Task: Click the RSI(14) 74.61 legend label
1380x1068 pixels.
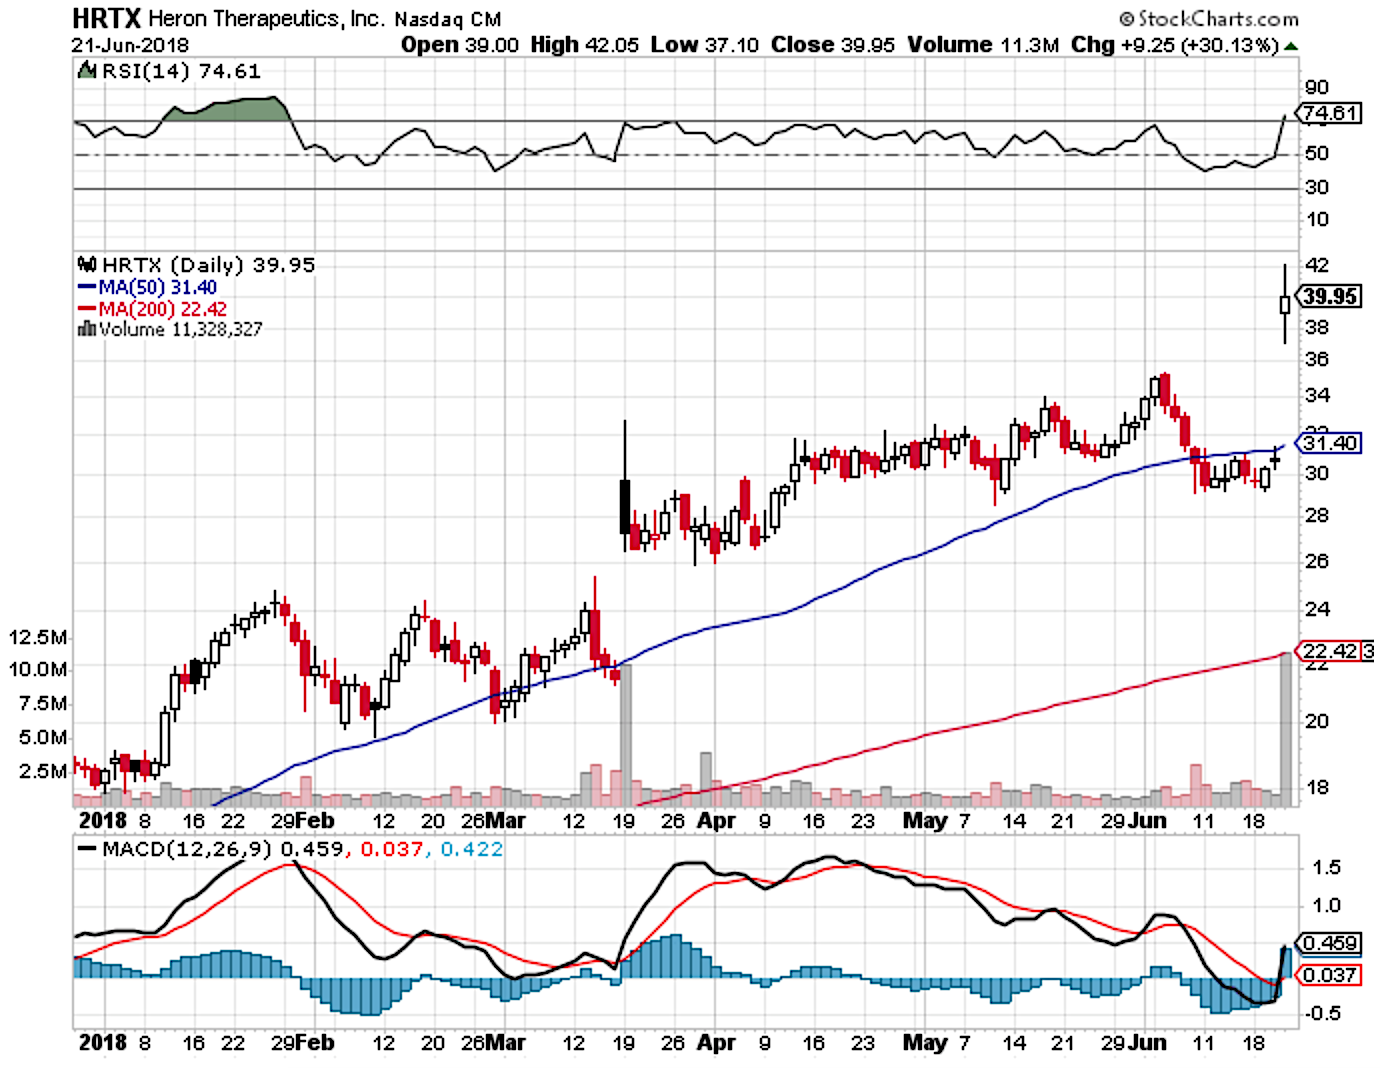Action: point(181,71)
